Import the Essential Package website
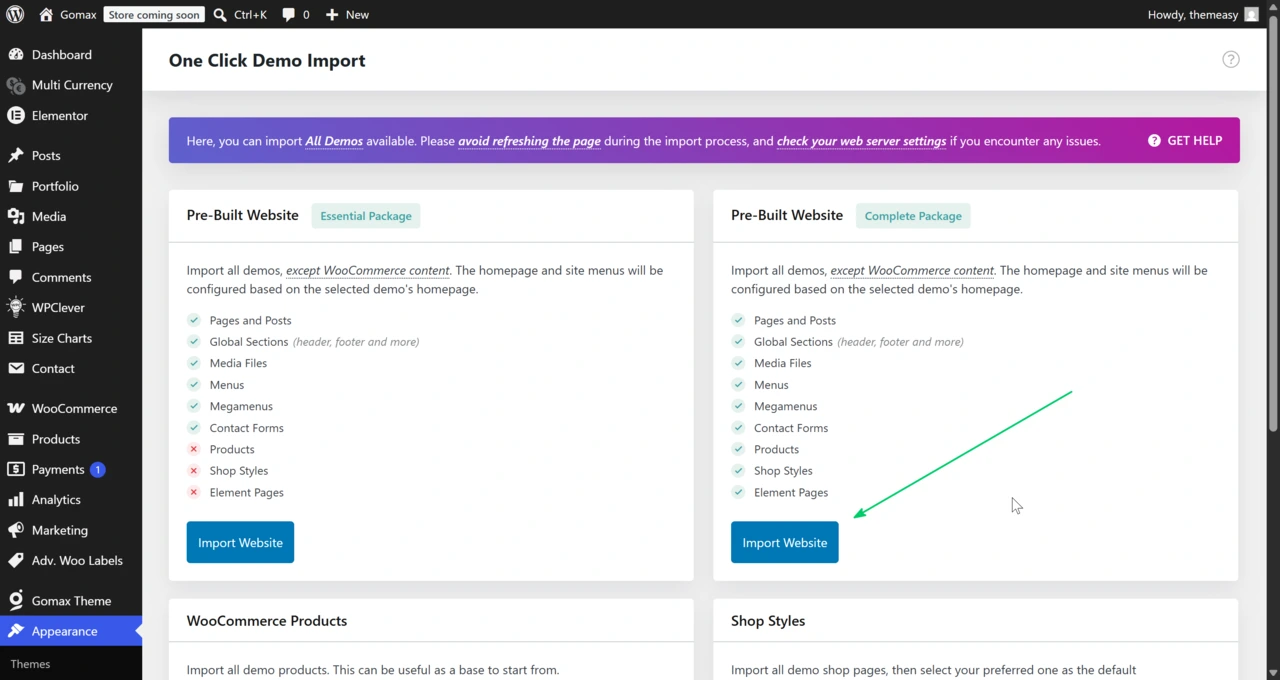This screenshot has height=680, width=1280. point(240,542)
